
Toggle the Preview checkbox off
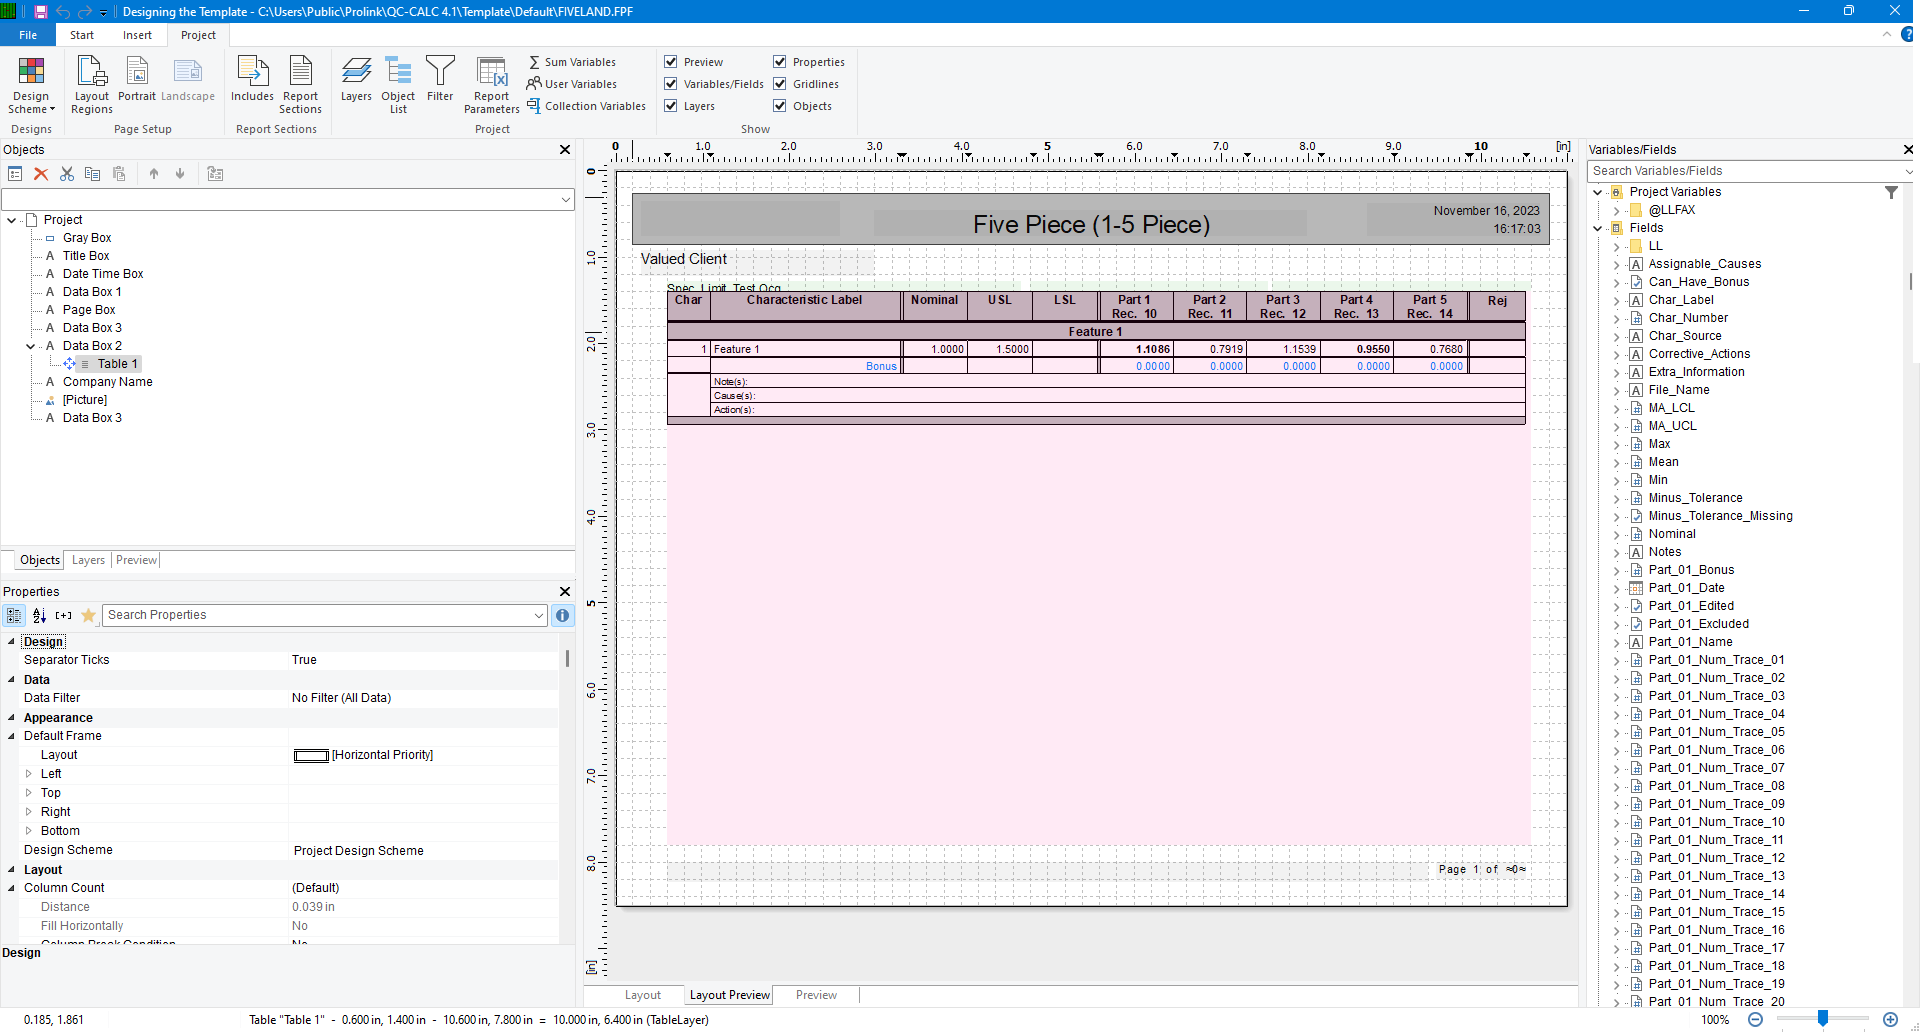coord(670,61)
